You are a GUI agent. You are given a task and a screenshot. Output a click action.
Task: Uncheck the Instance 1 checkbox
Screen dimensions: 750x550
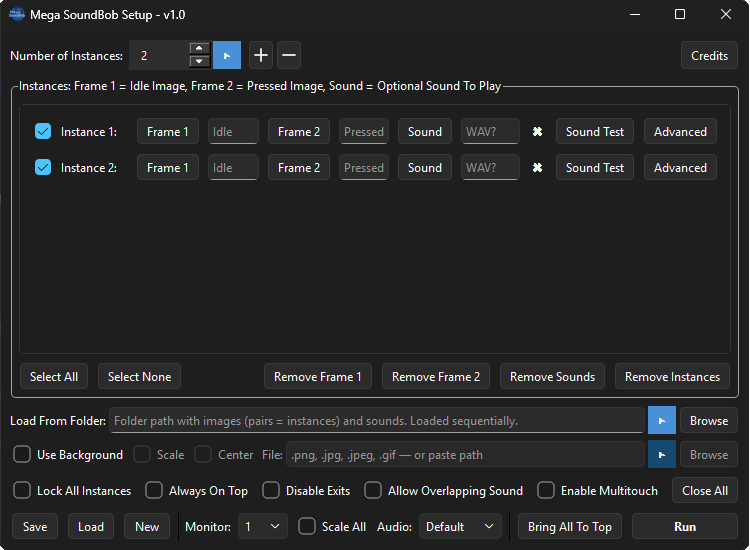[x=43, y=132]
